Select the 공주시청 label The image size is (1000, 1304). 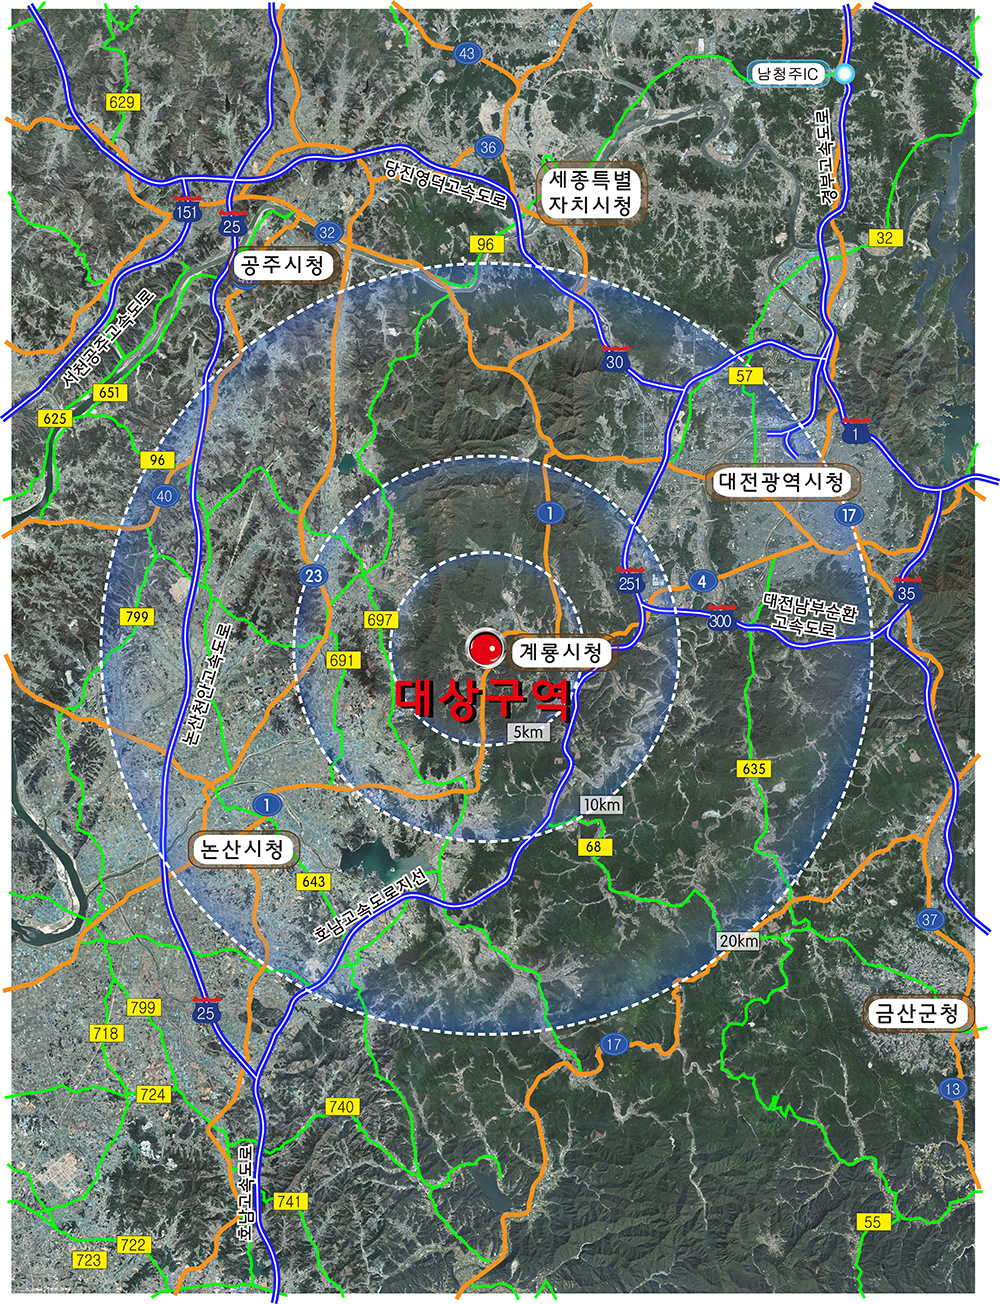point(284,265)
